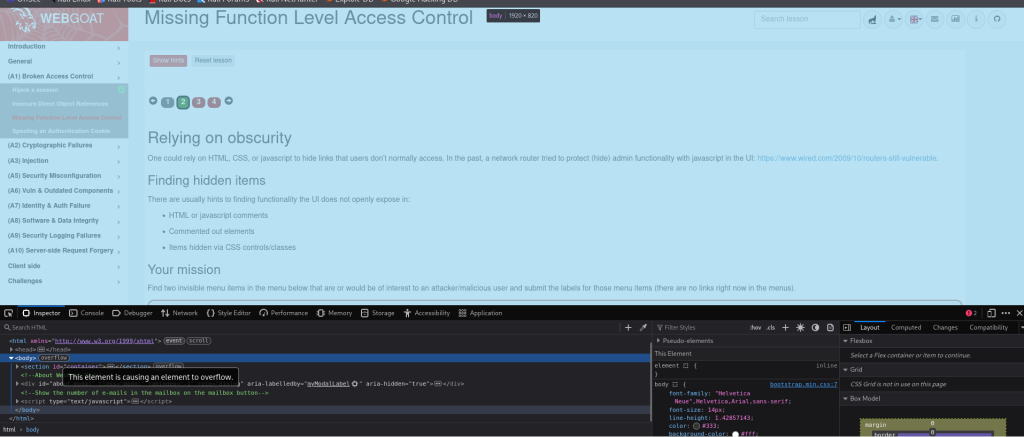Click the About info icon
1024x437 pixels.
tap(976, 20)
